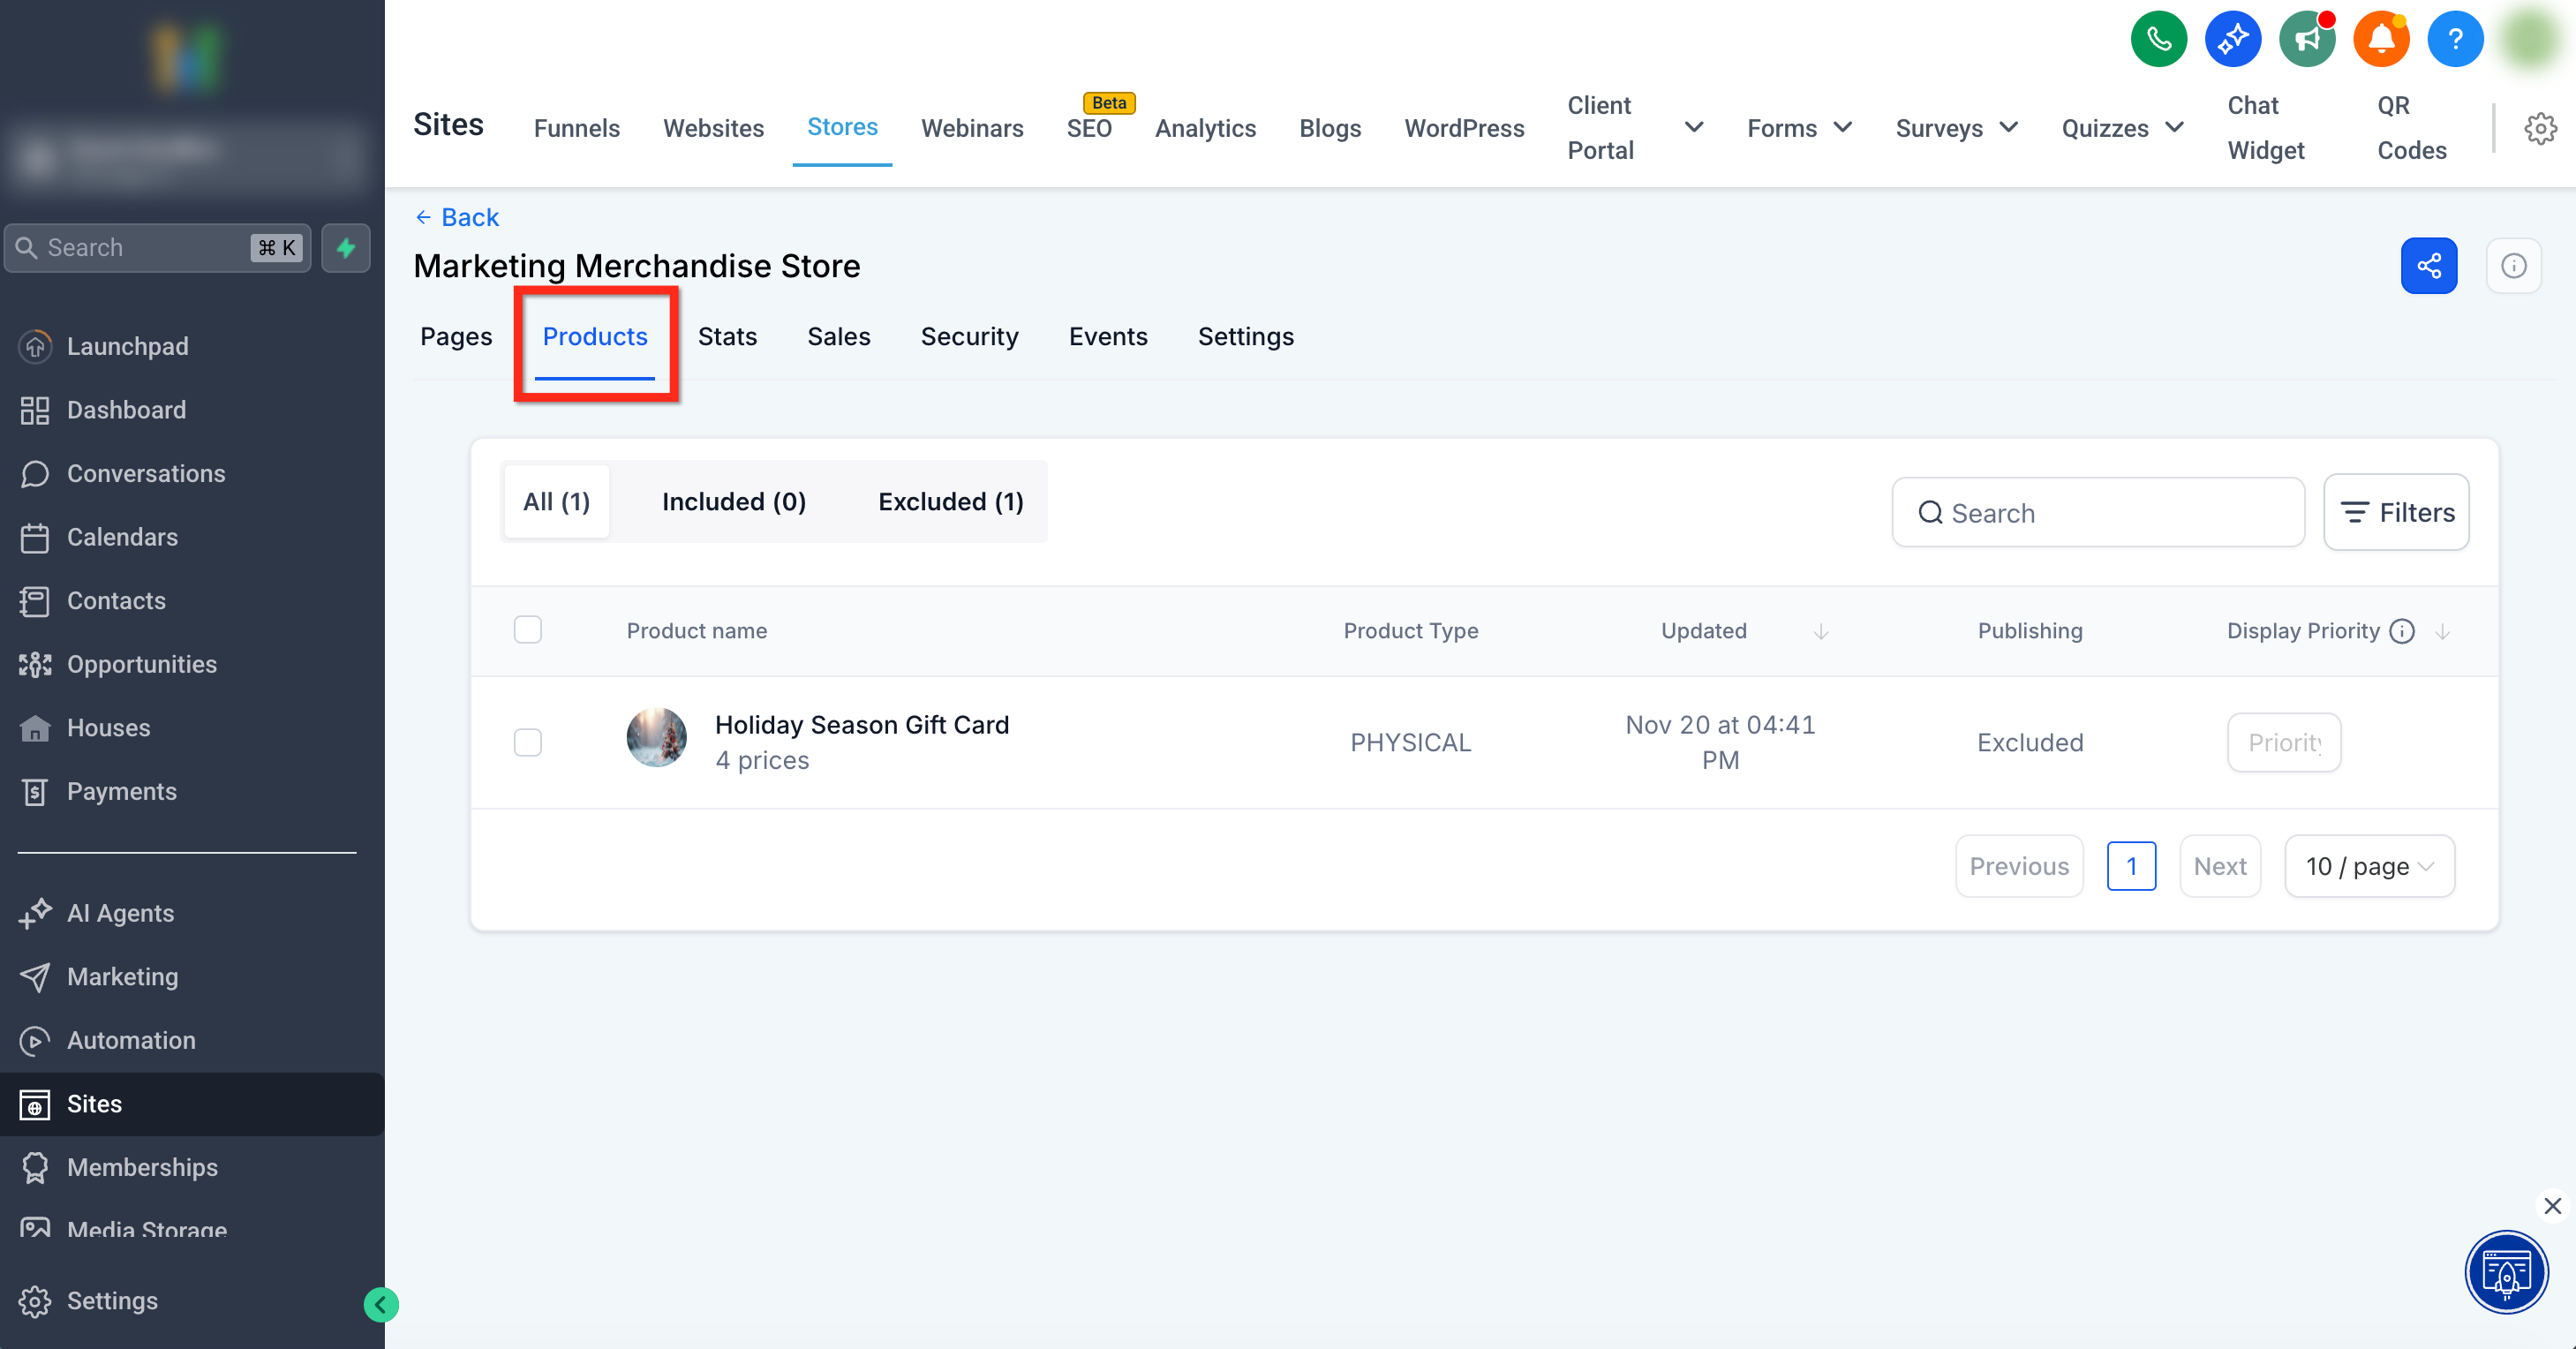Check the select-all products checkbox

click(528, 630)
